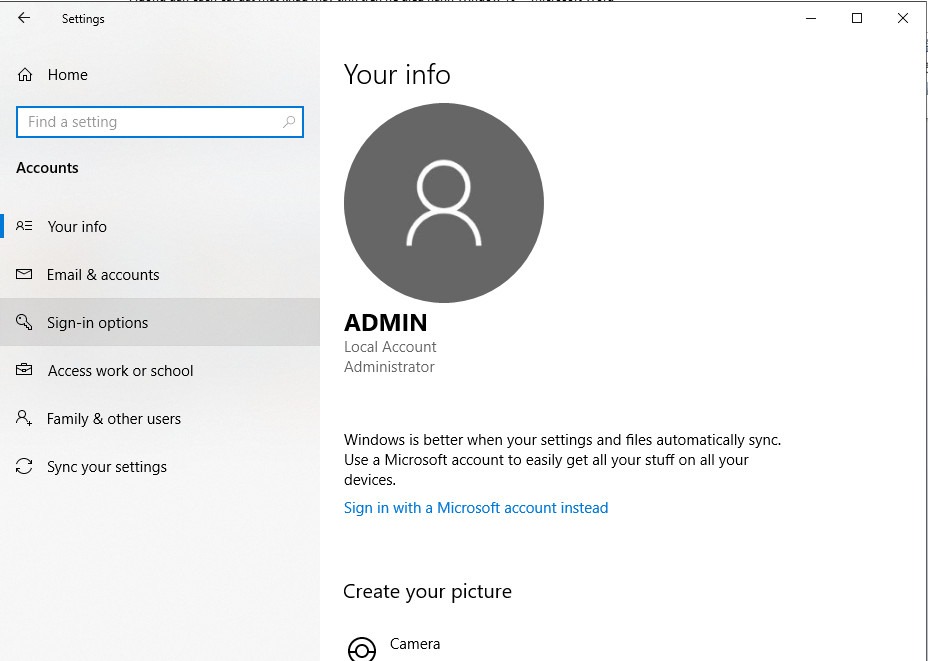The image size is (928, 661).
Task: Click the Create your picture heading
Action: (x=427, y=591)
